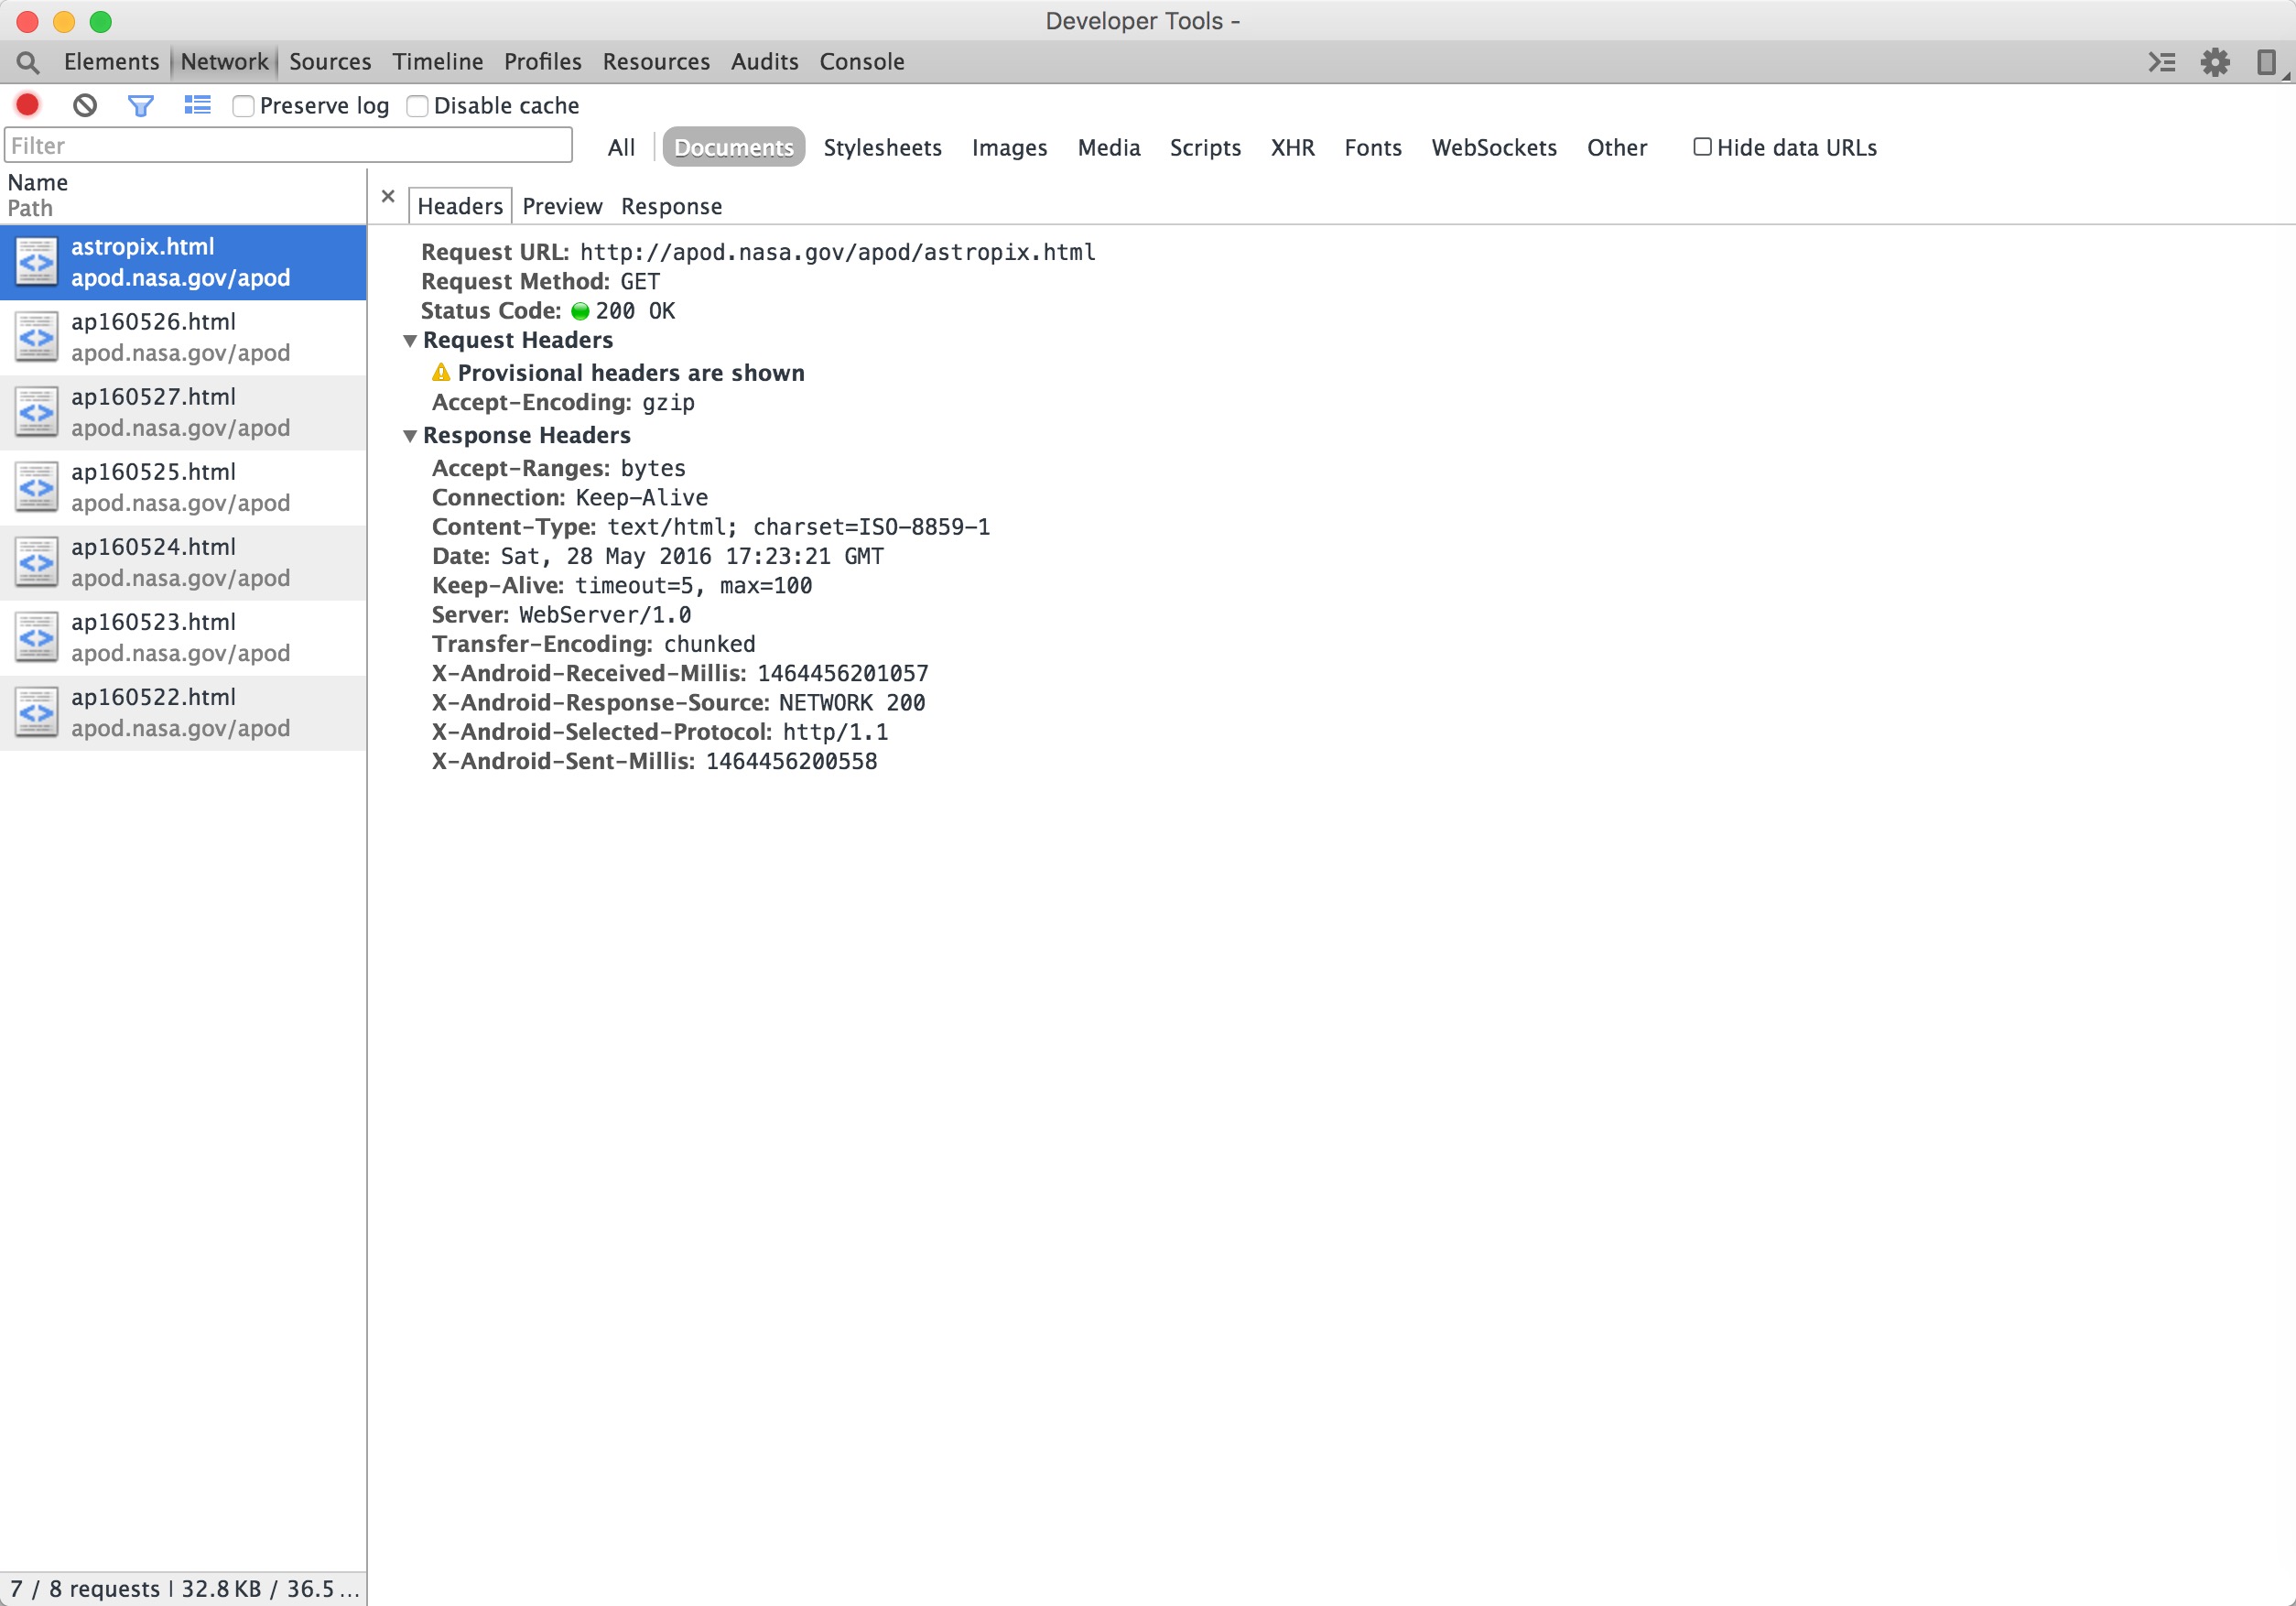This screenshot has width=2296, height=1606.
Task: Collapse the Request Headers section
Action: (410, 341)
